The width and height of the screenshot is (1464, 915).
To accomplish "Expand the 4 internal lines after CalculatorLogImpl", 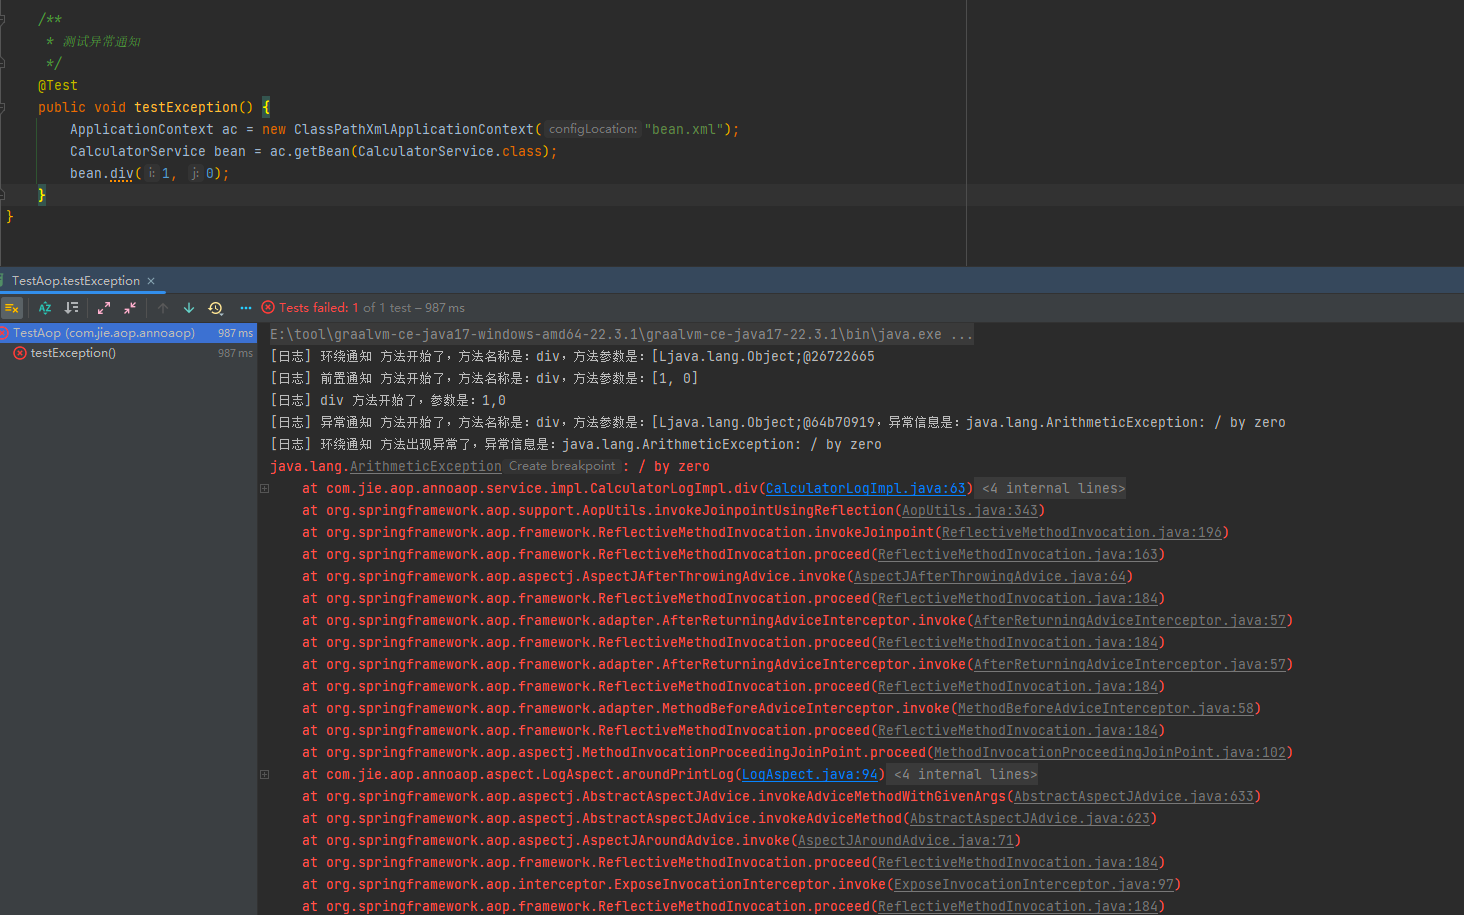I will click(x=264, y=489).
